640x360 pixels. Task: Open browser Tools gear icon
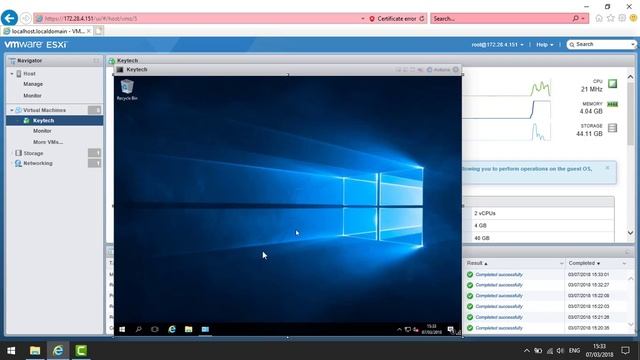(x=622, y=18)
